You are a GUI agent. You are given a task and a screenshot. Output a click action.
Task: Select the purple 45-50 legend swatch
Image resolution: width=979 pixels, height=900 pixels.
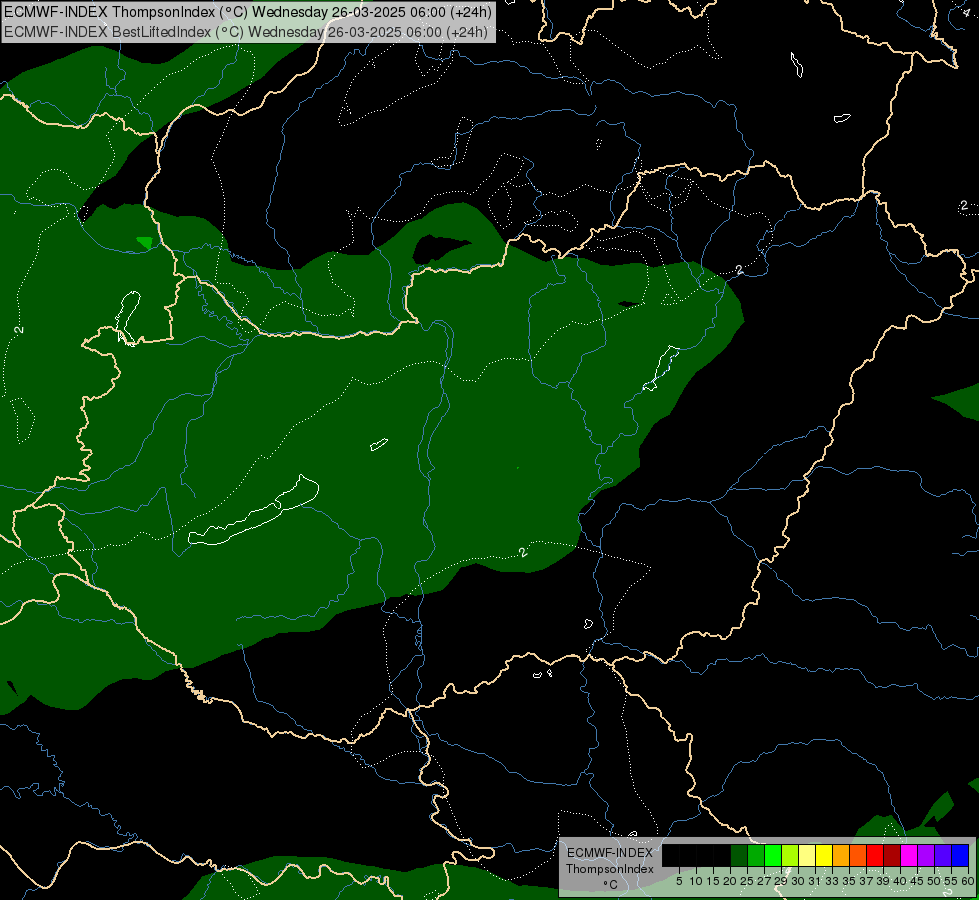pos(926,855)
